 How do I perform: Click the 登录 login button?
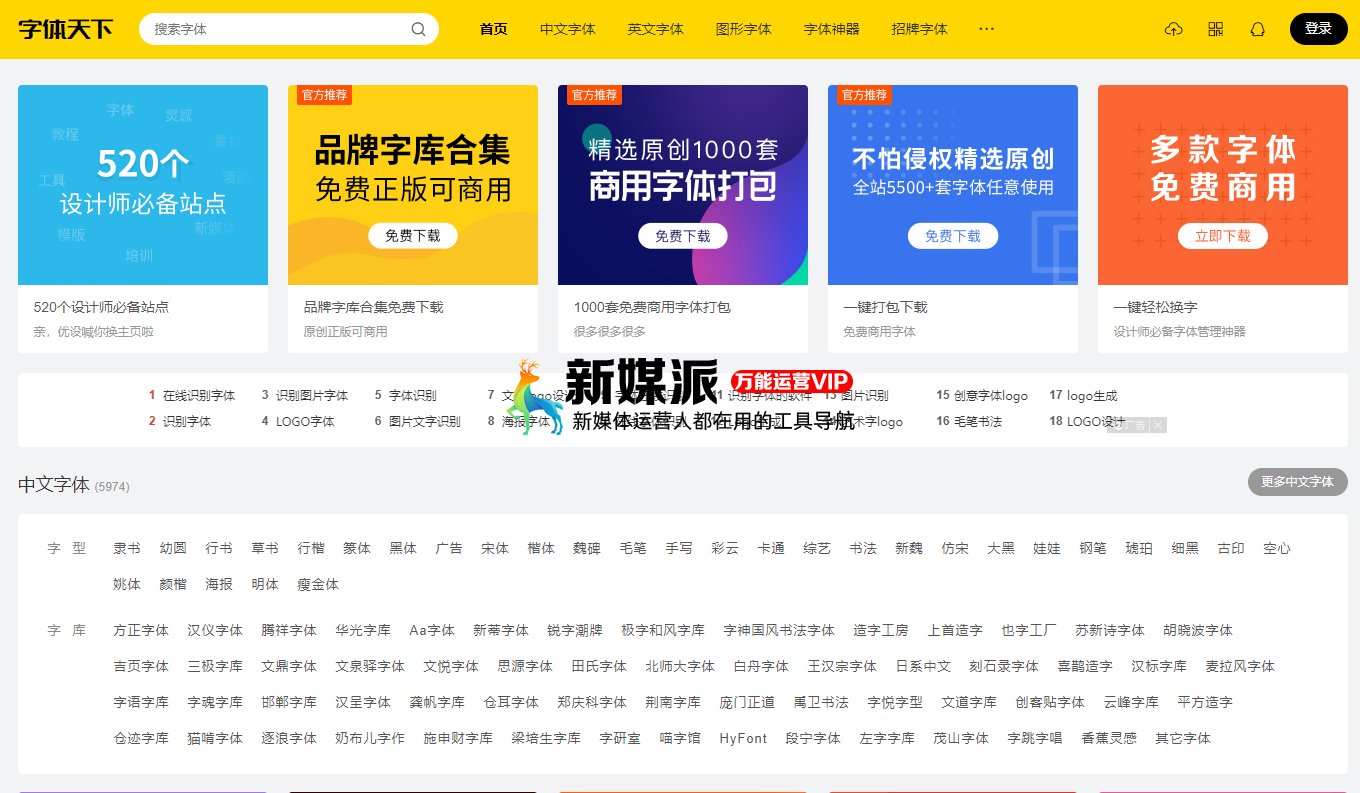pyautogui.click(x=1319, y=29)
